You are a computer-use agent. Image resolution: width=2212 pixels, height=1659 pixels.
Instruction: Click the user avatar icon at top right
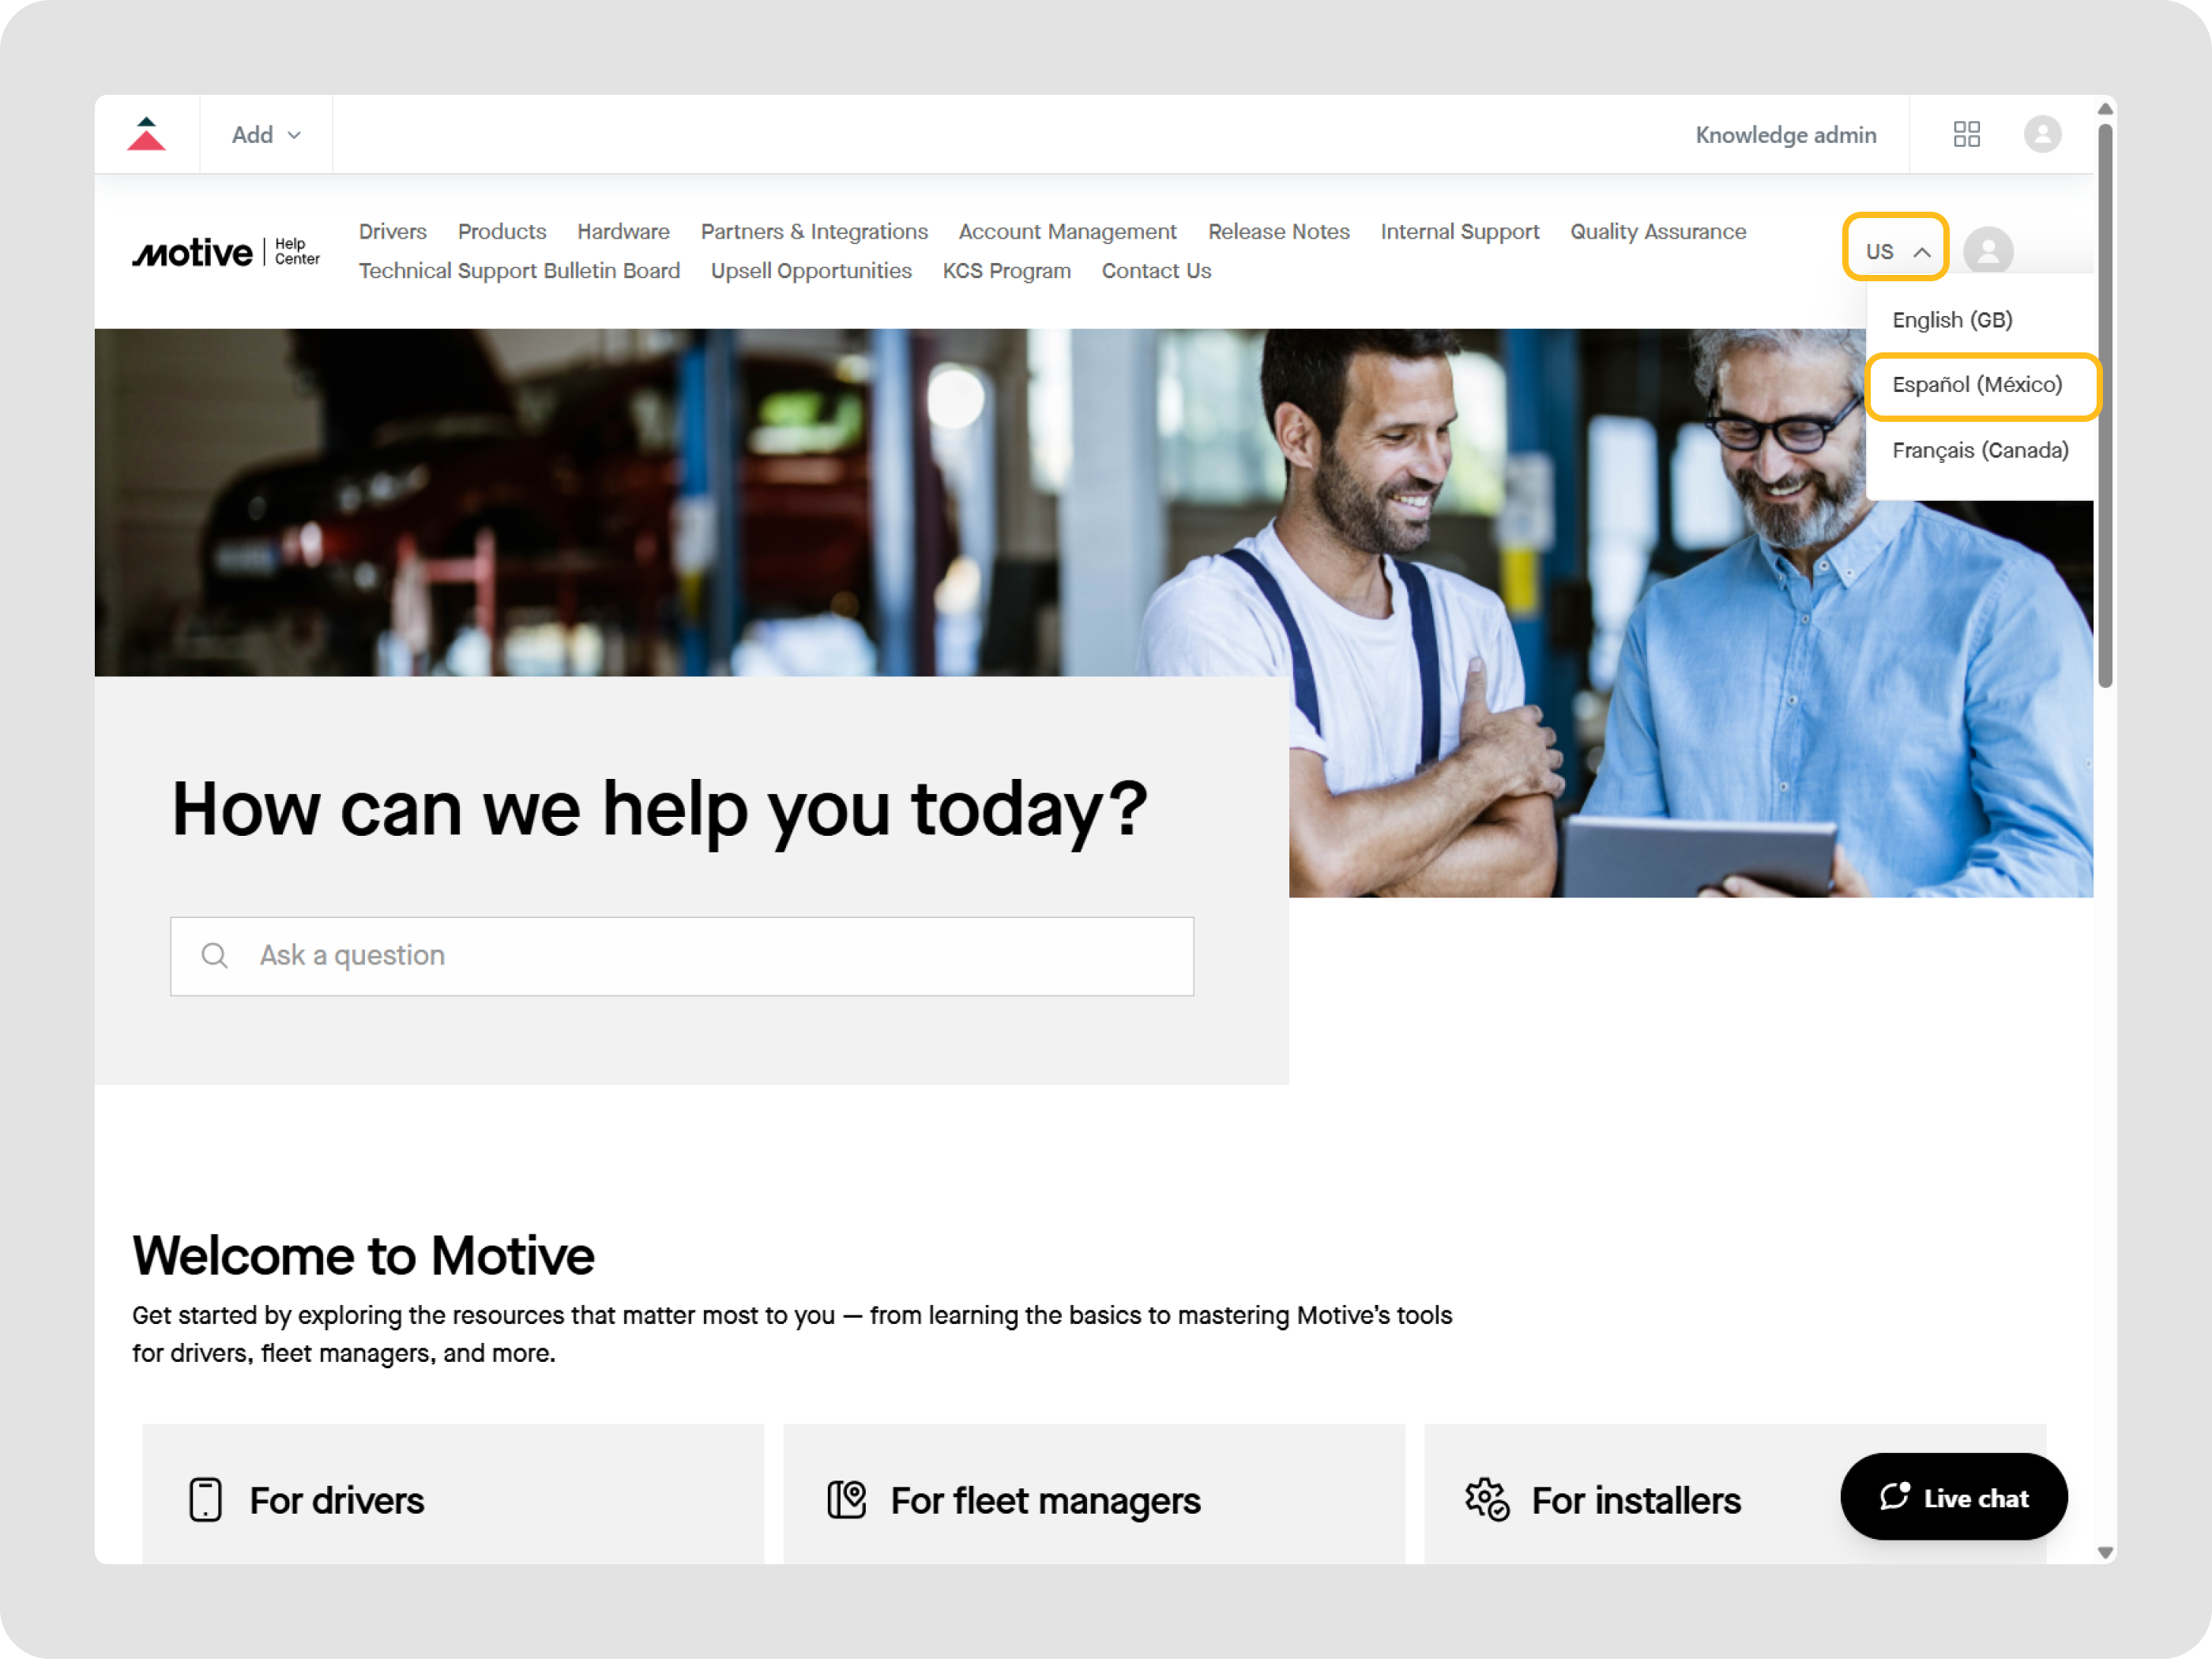[2043, 133]
